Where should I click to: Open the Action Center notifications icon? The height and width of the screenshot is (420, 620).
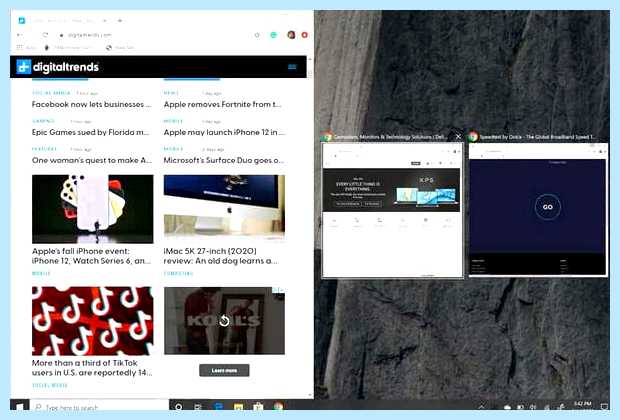click(604, 406)
